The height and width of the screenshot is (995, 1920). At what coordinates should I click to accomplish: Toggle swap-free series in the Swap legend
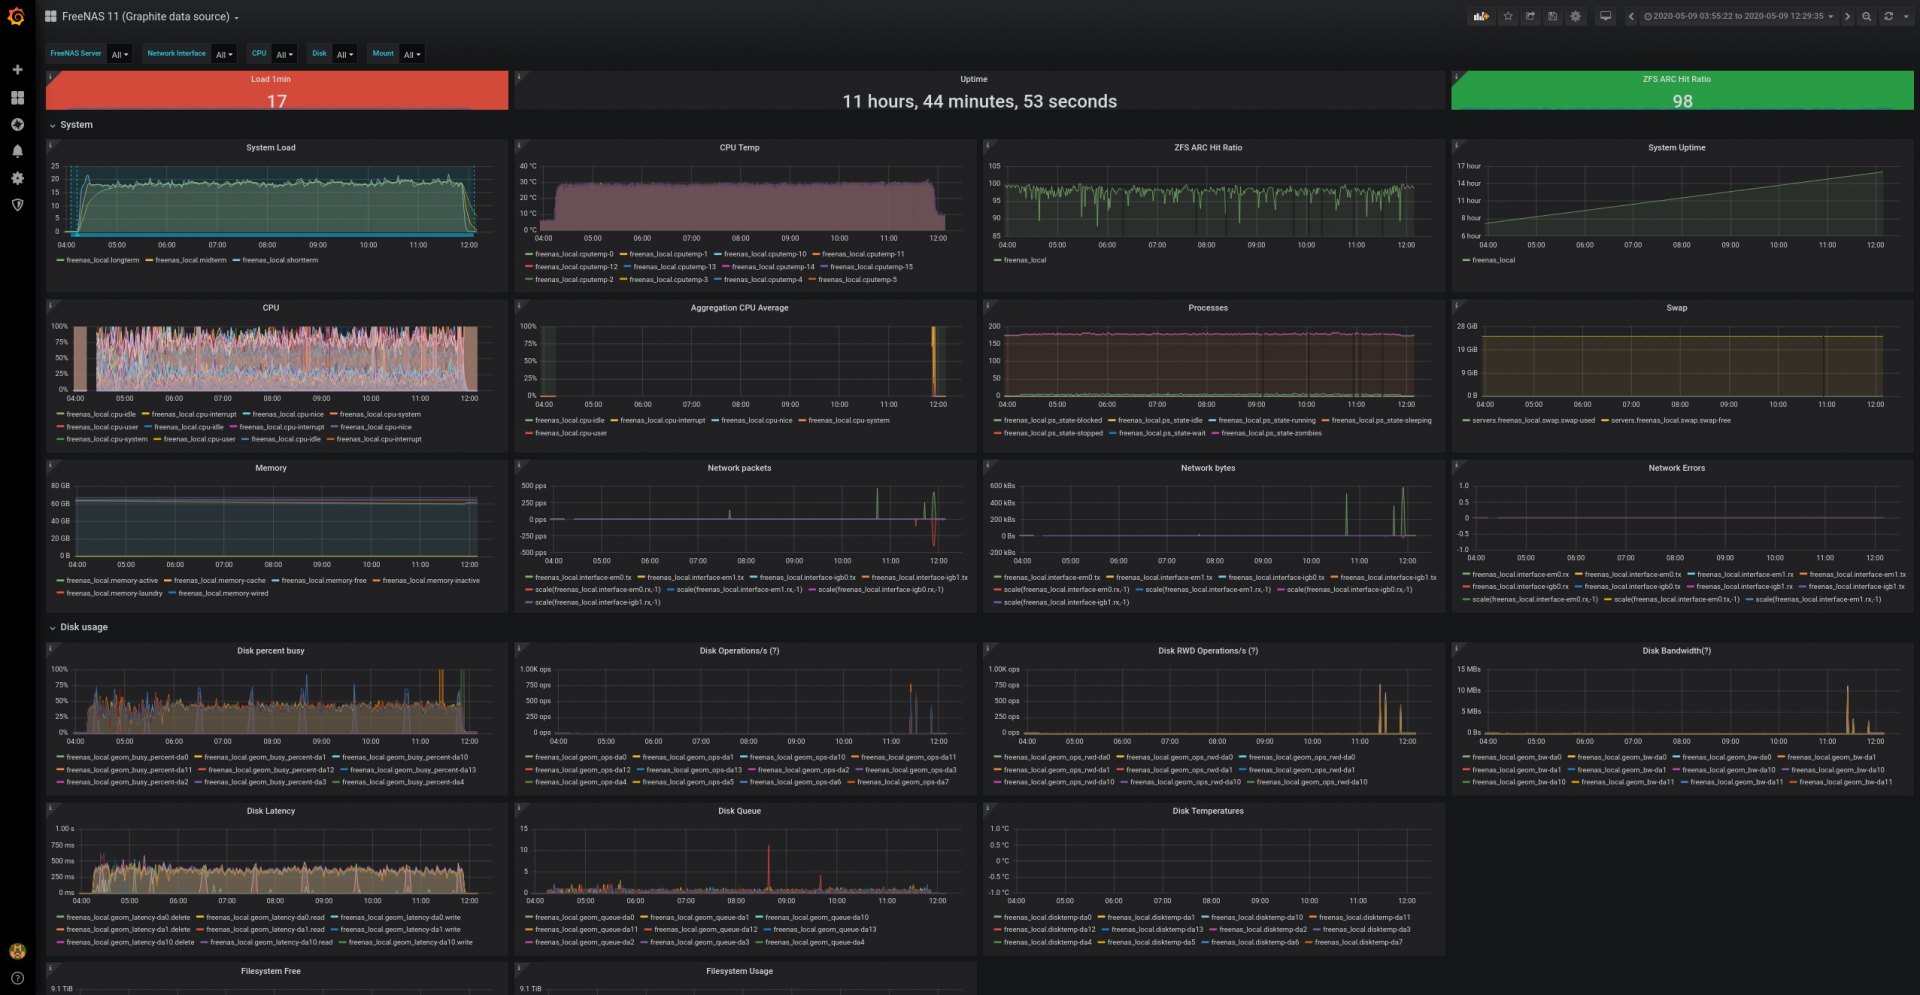pyautogui.click(x=1670, y=420)
